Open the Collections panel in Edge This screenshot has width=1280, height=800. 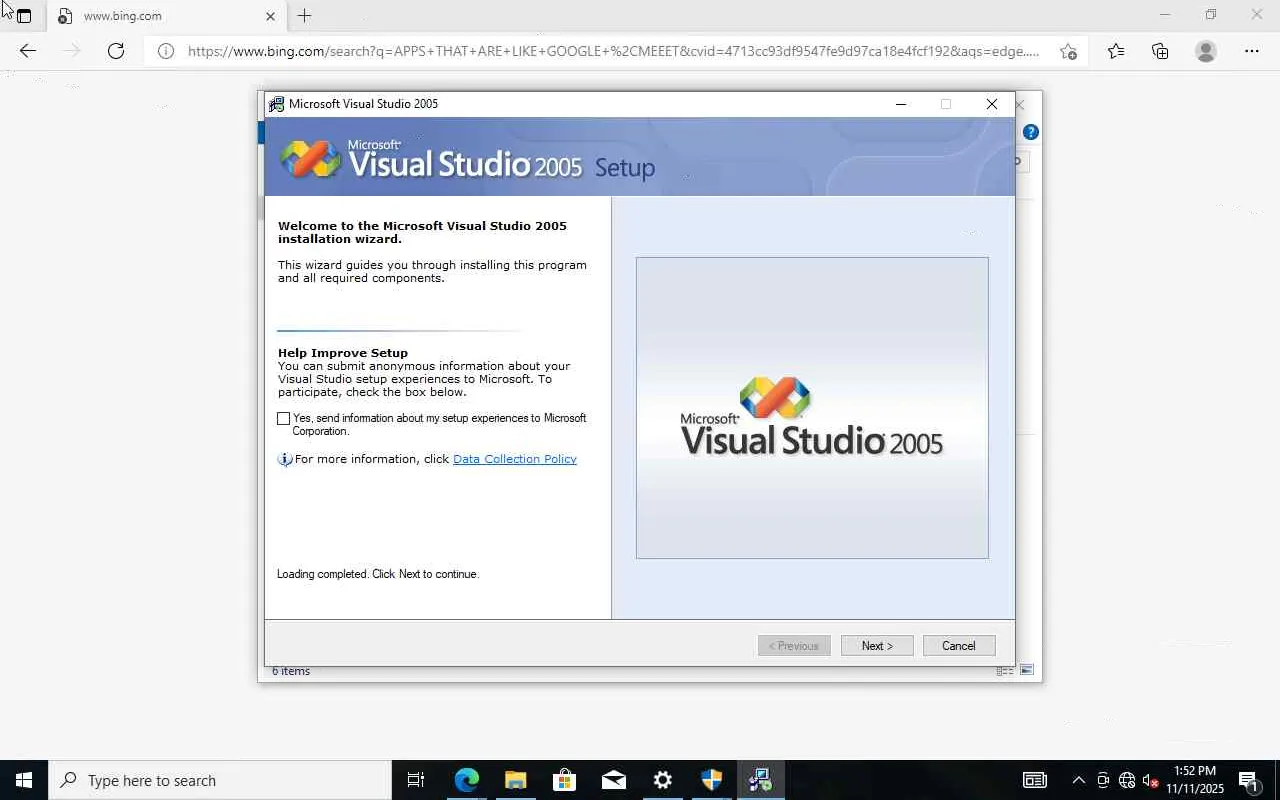click(x=1160, y=51)
